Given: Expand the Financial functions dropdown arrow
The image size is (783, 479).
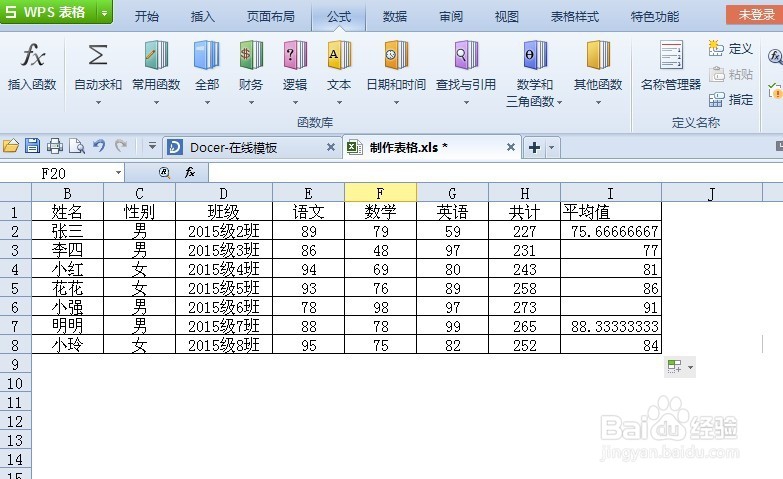Looking at the screenshot, I should (251, 102).
